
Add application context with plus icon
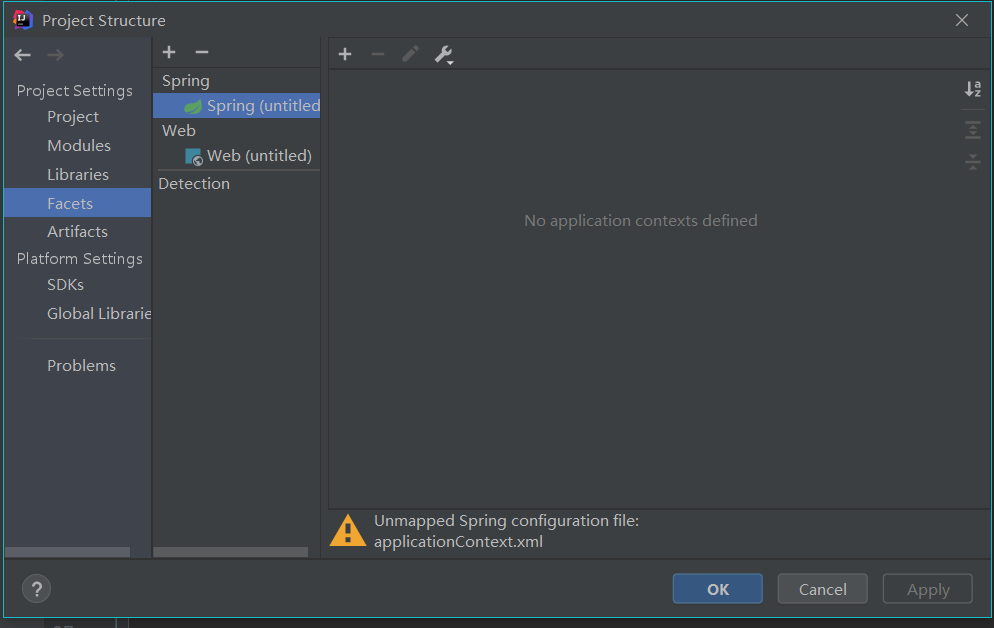click(x=345, y=54)
